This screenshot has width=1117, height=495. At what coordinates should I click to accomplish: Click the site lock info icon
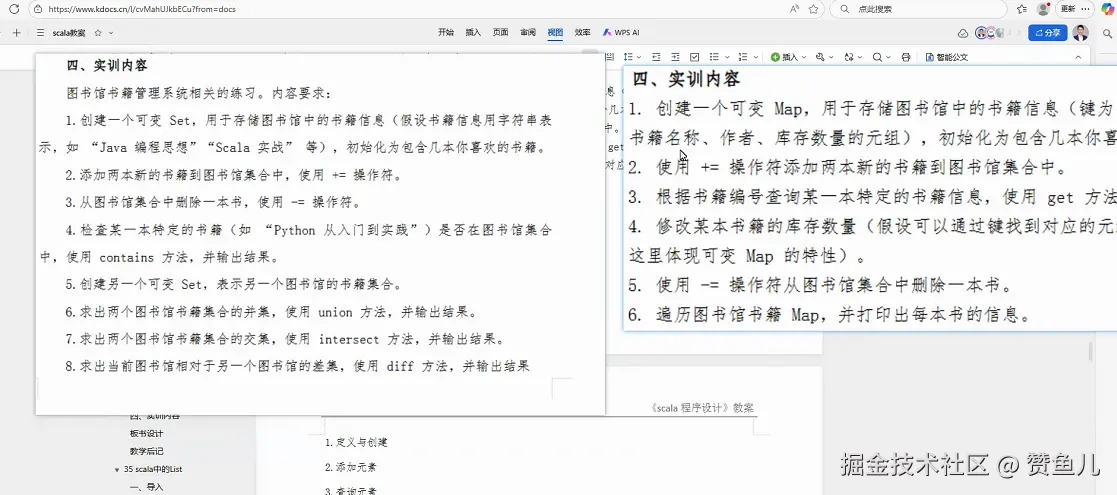(x=37, y=9)
